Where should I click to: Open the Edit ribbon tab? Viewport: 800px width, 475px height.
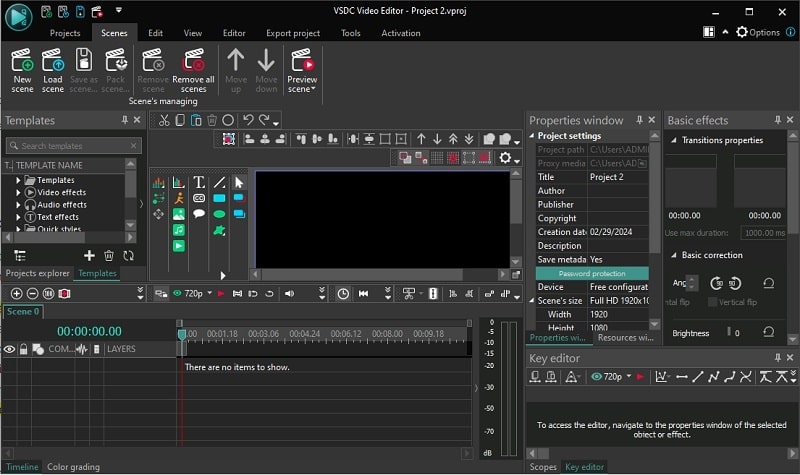[x=156, y=33]
